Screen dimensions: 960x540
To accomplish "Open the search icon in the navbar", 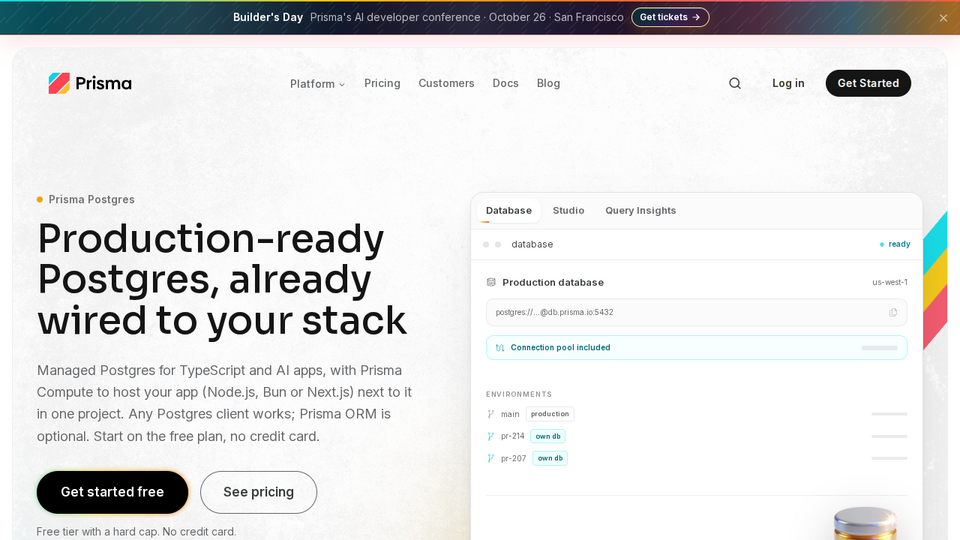I will (735, 83).
